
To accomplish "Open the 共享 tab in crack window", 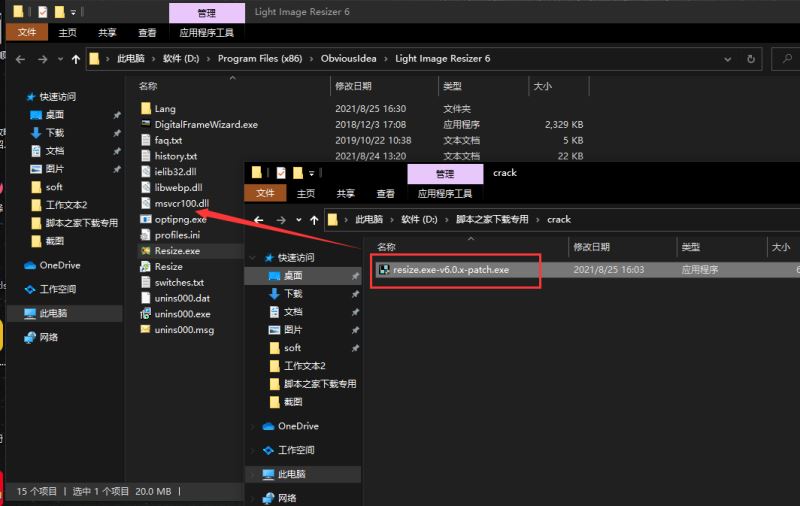I will [345, 194].
